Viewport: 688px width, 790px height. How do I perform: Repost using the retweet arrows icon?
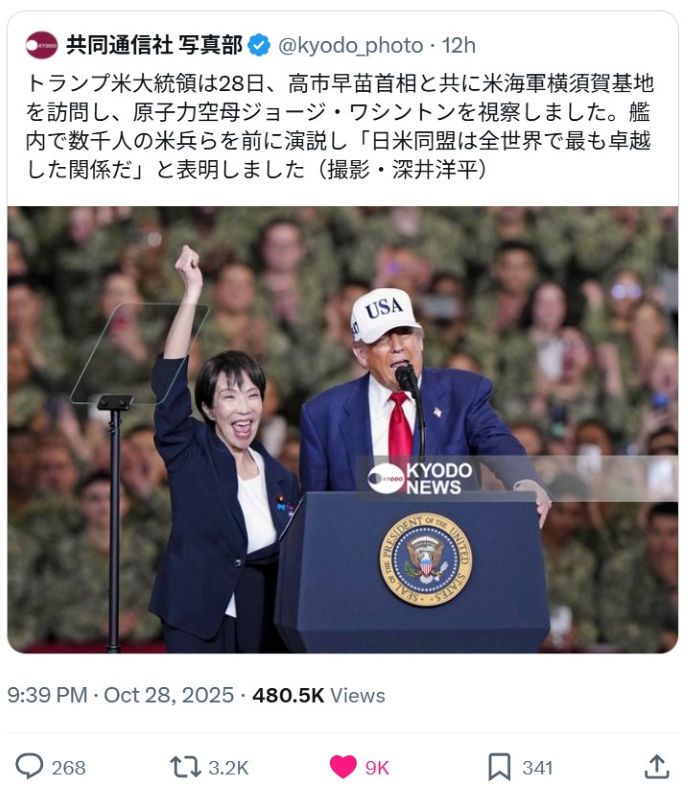click(185, 767)
